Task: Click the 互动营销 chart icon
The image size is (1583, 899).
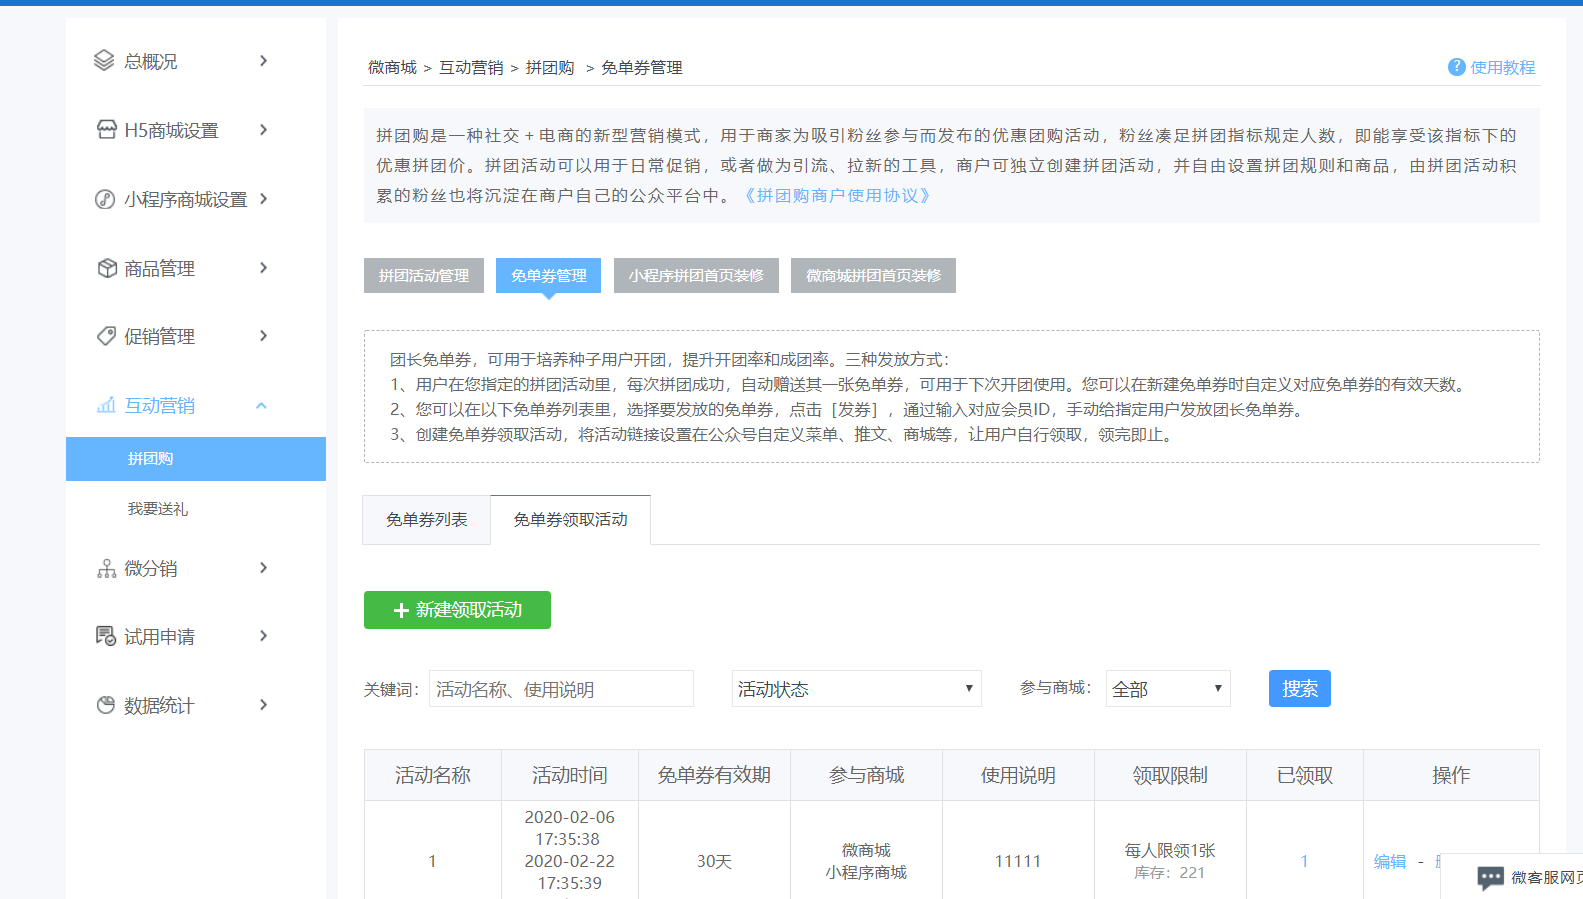Action: 106,405
